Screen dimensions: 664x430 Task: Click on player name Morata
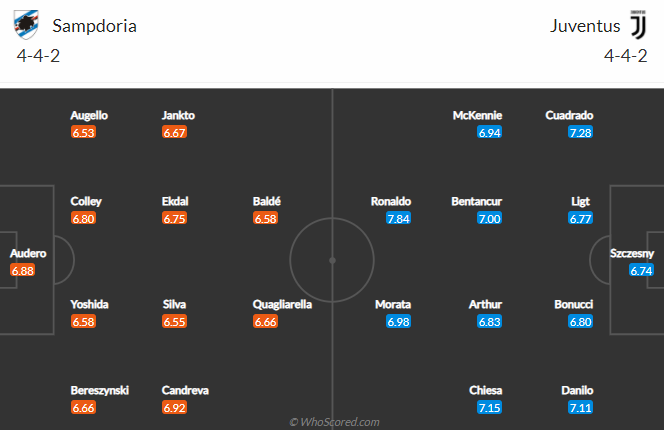(x=393, y=305)
